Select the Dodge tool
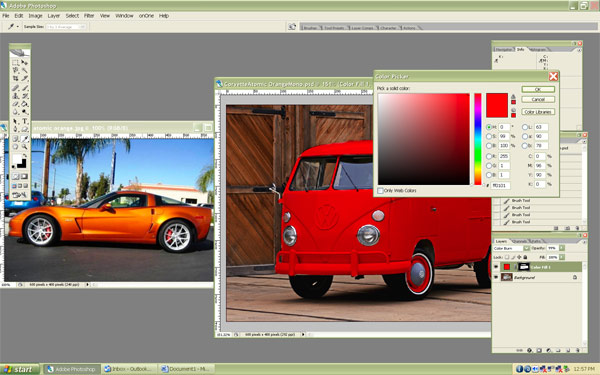 click(24, 112)
